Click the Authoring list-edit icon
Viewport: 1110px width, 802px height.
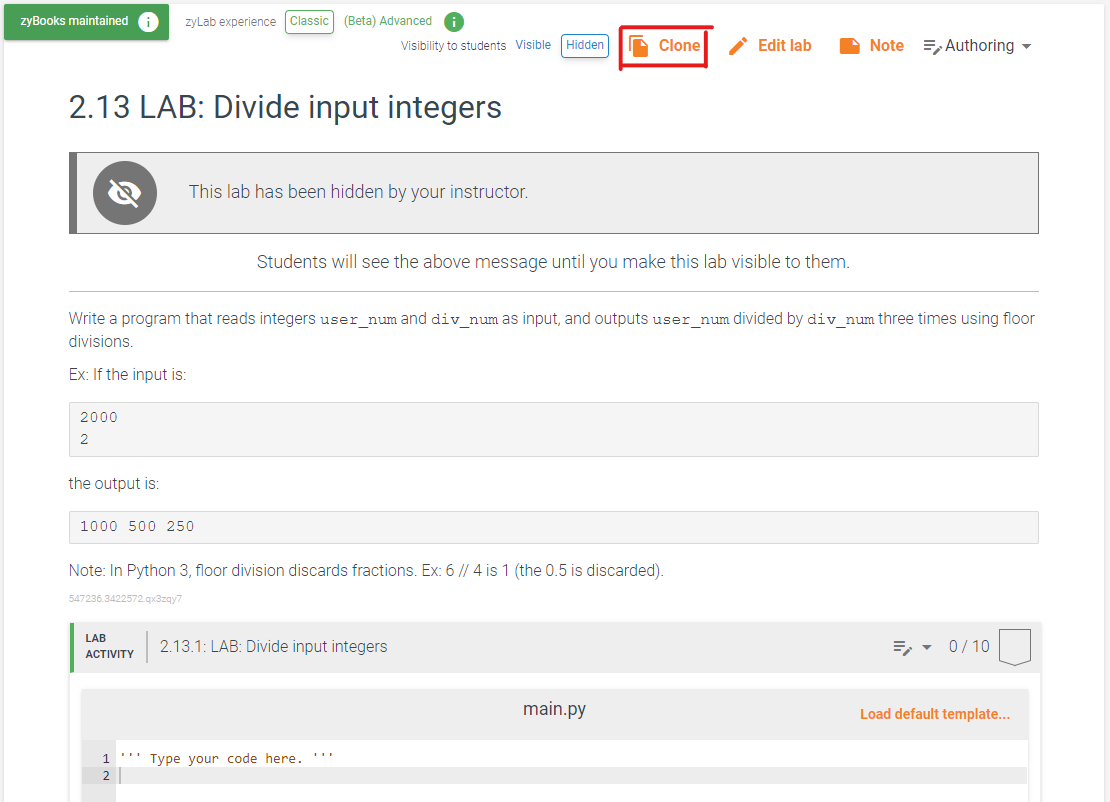932,47
